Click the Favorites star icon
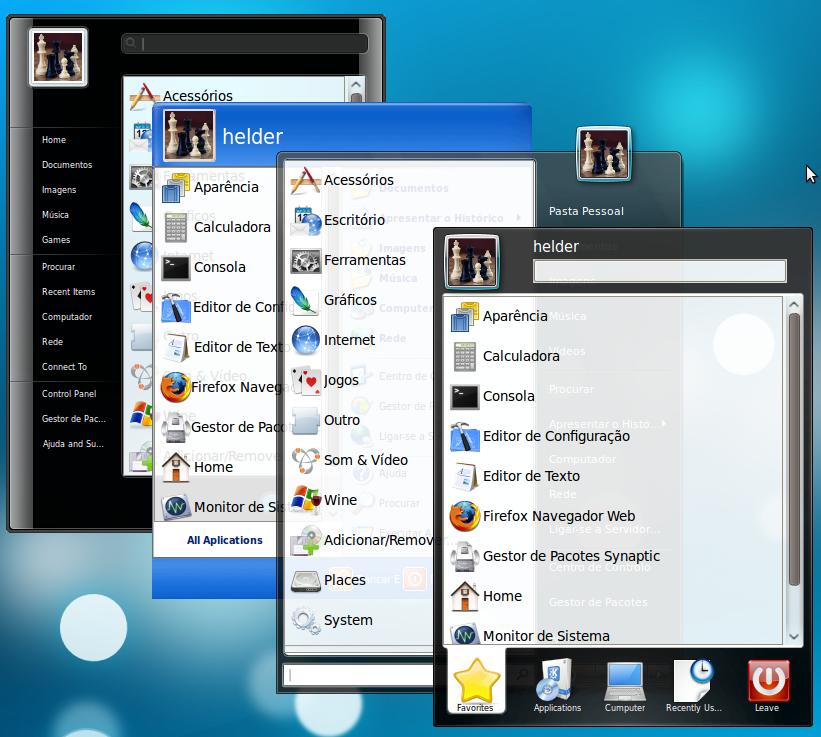The width and height of the screenshot is (821, 737). click(476, 682)
